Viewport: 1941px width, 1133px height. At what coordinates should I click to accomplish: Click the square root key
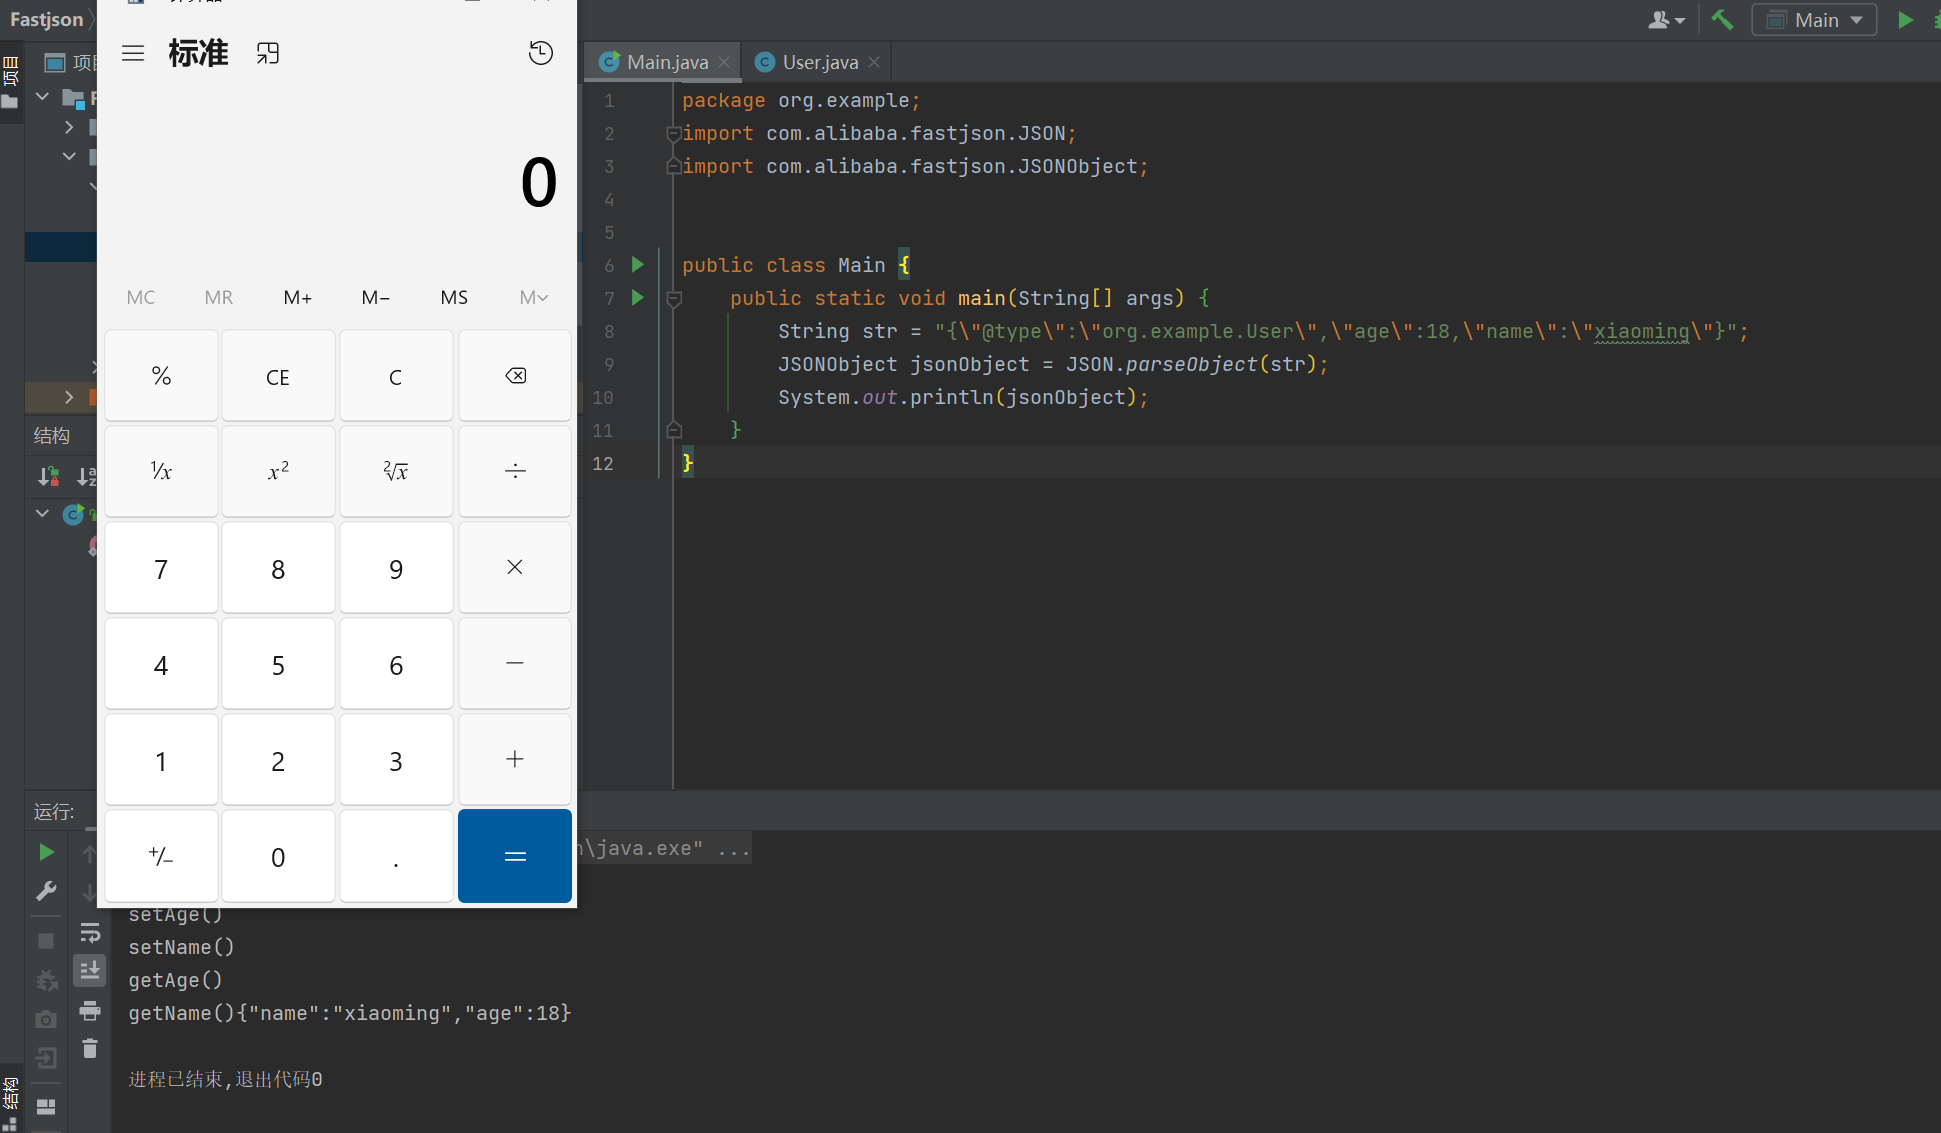pos(396,471)
